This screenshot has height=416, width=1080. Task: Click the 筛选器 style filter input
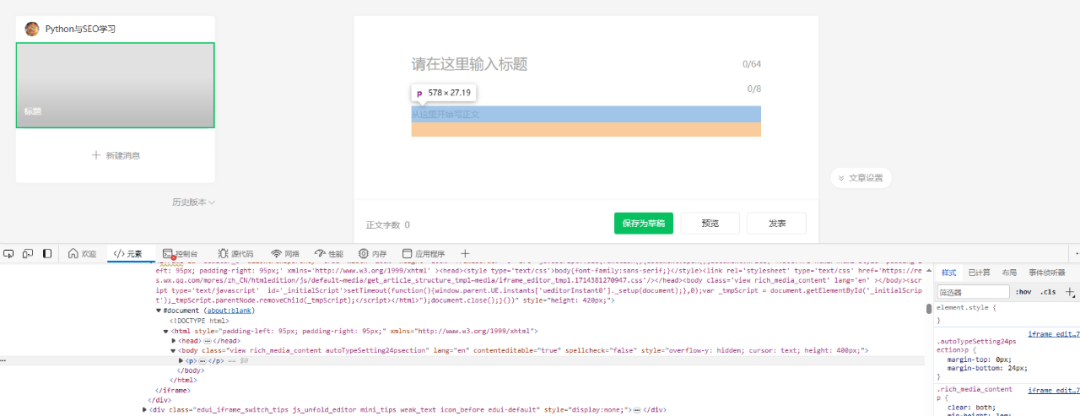[x=973, y=292]
